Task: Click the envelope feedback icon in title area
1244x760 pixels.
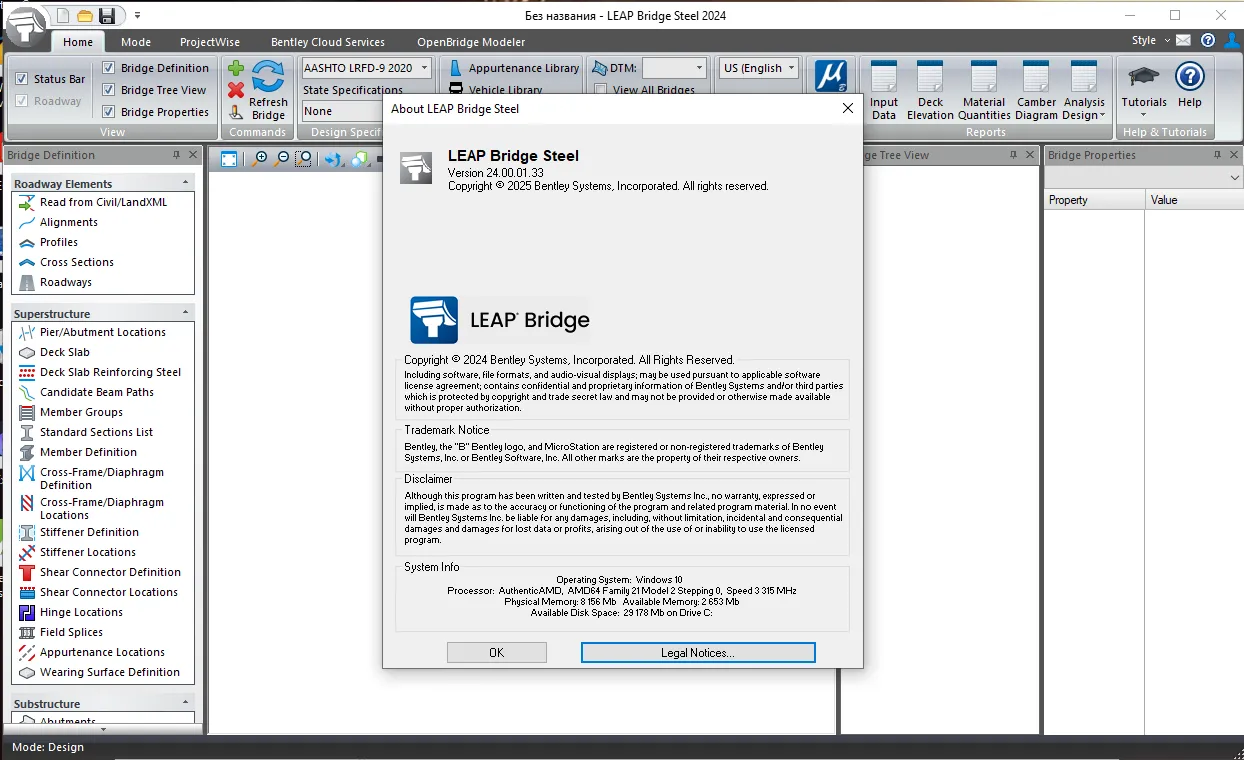Action: pyautogui.click(x=1184, y=41)
